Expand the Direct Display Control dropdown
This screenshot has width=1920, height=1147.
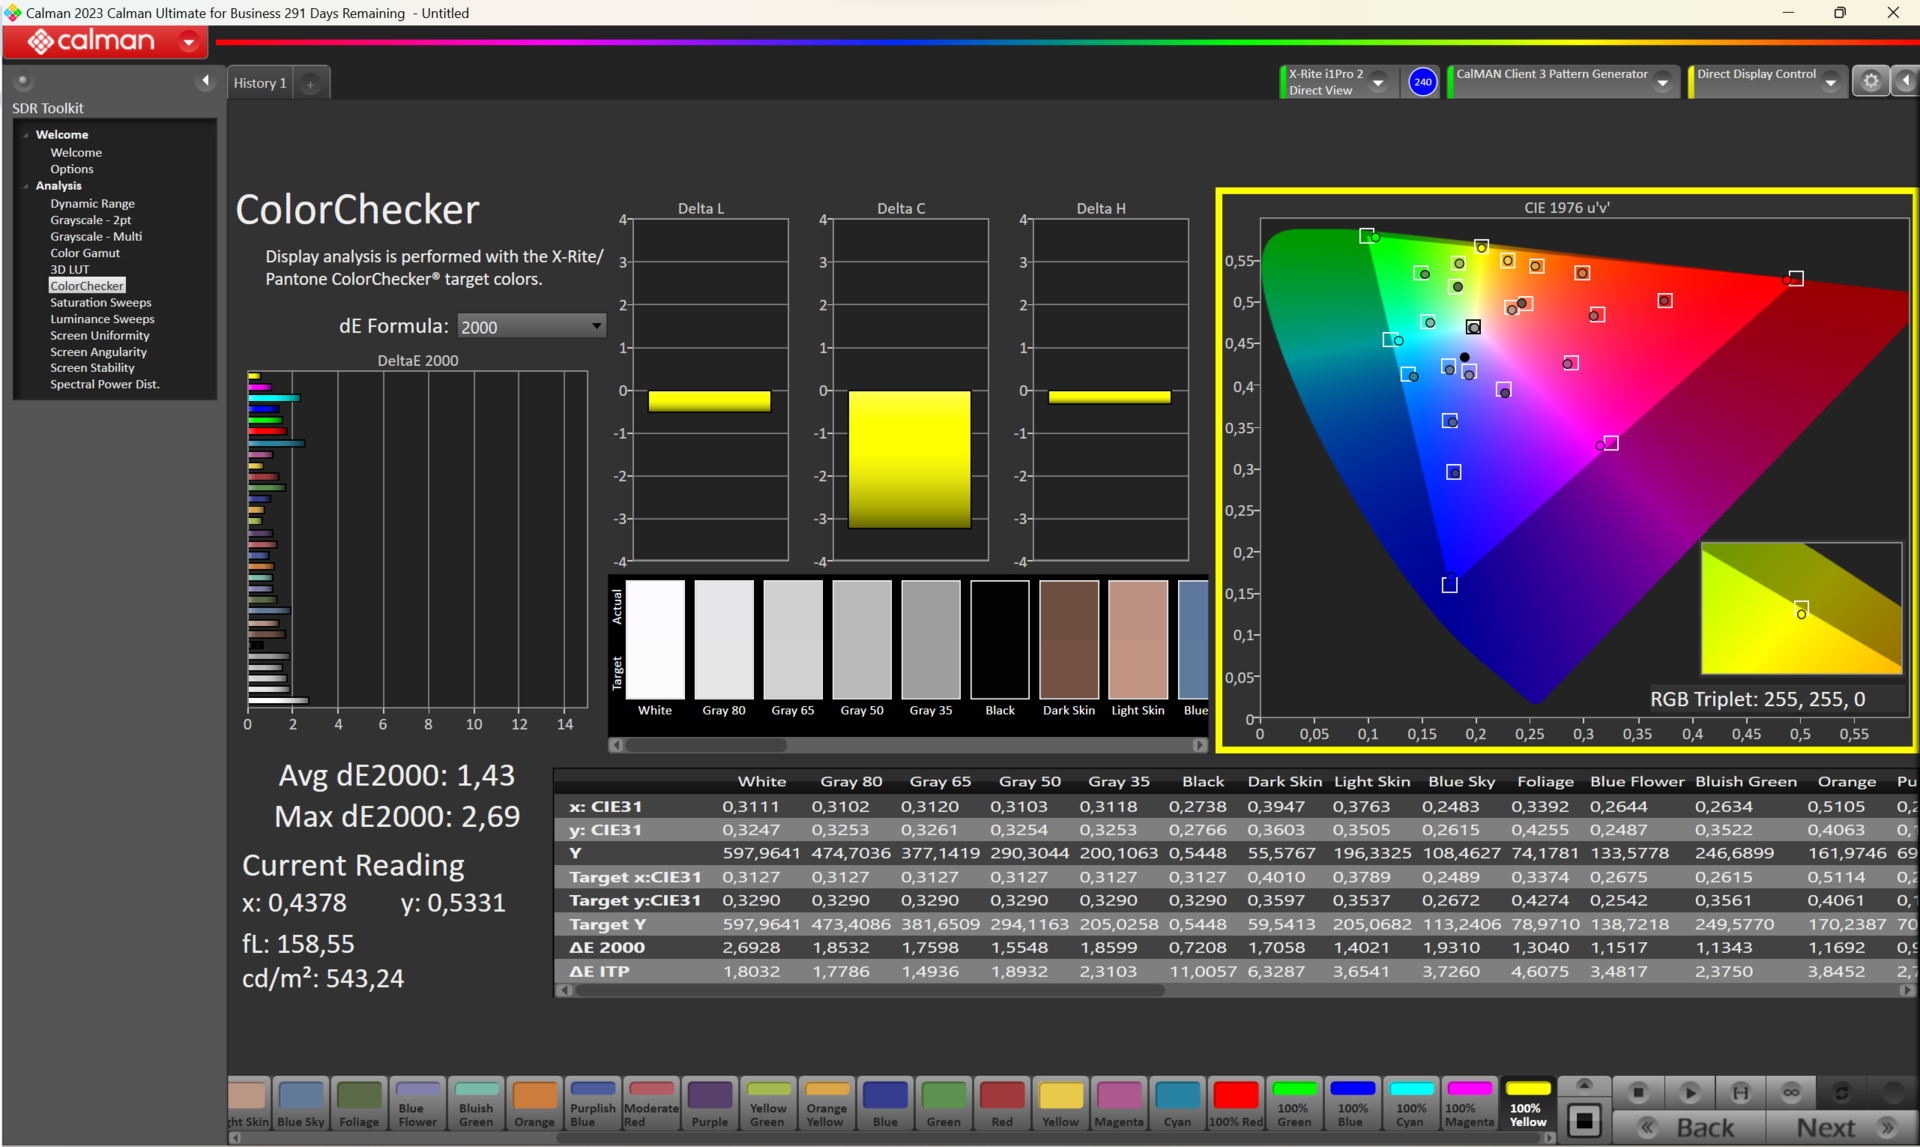[x=1830, y=83]
